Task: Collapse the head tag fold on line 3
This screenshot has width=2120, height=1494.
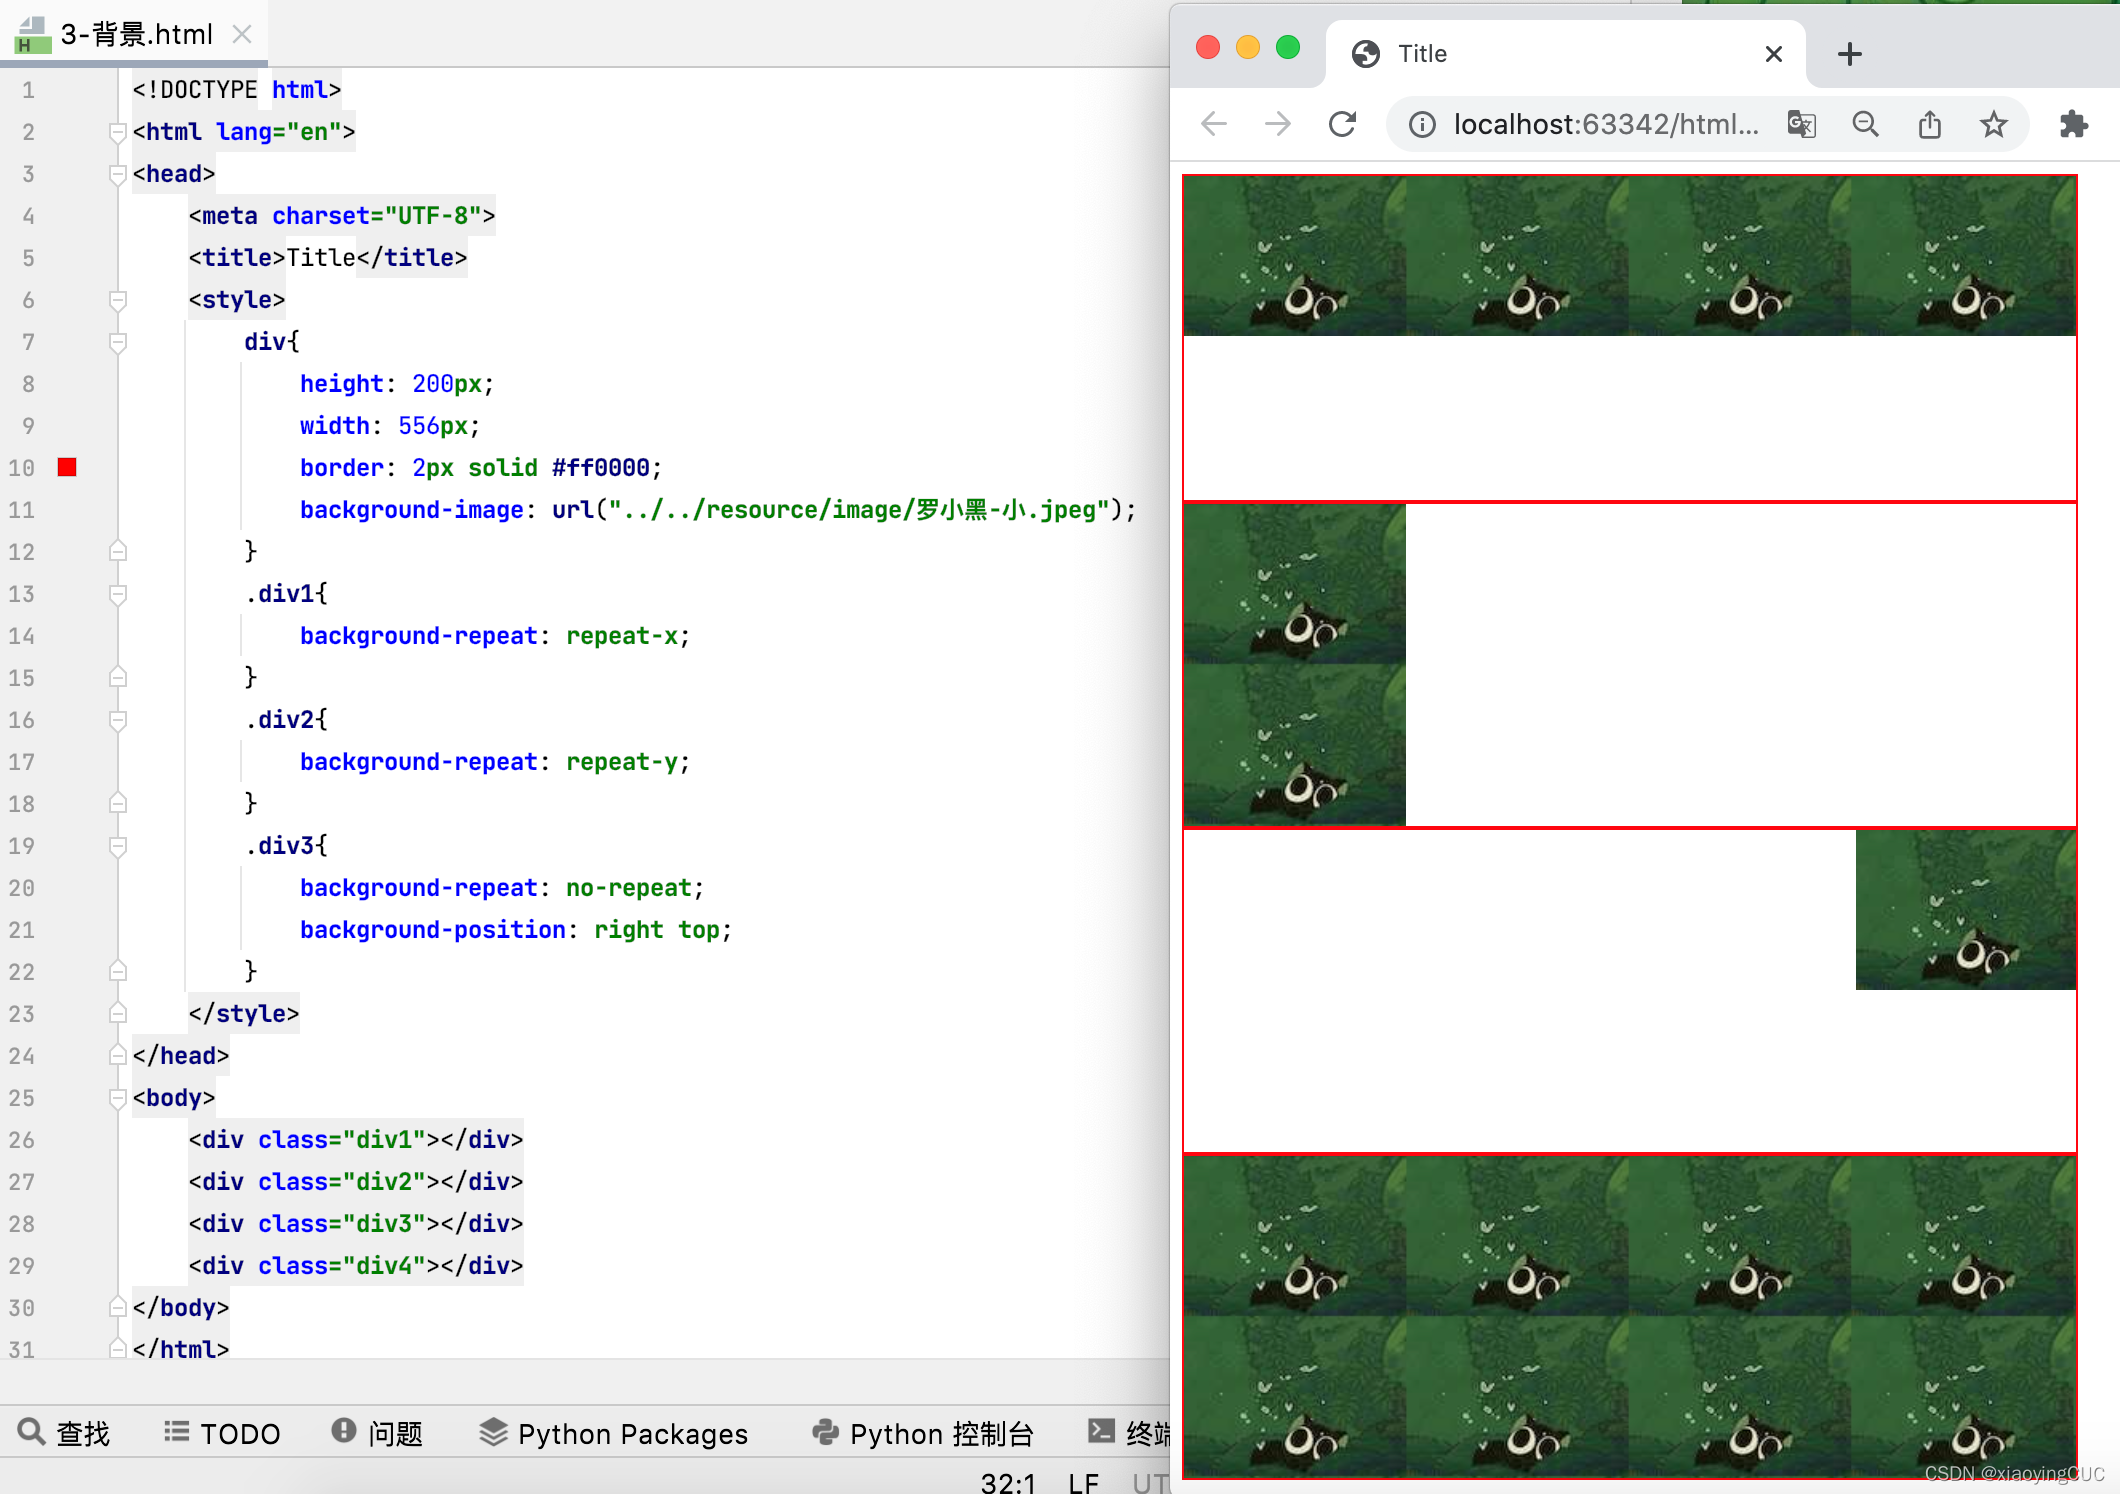Action: 117,174
